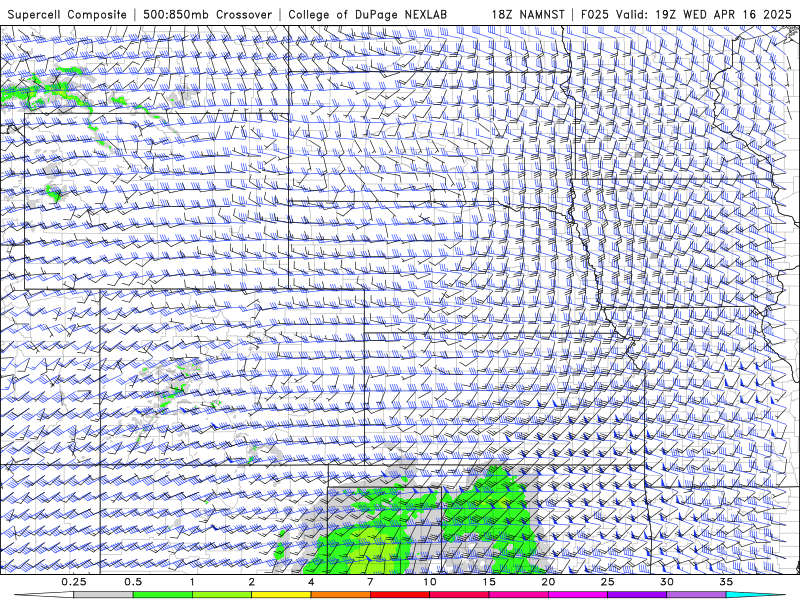
Task: Click the cyan arrow end of color bar
Action: (x=756, y=595)
